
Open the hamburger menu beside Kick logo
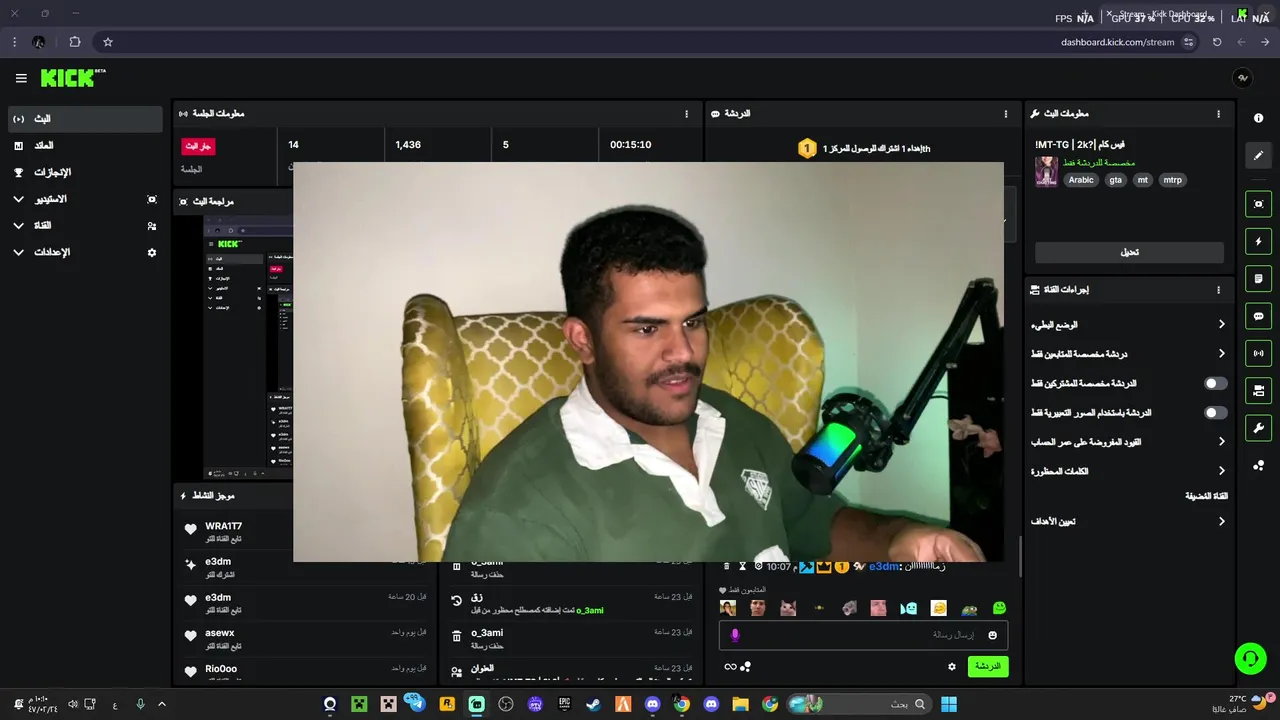21,78
